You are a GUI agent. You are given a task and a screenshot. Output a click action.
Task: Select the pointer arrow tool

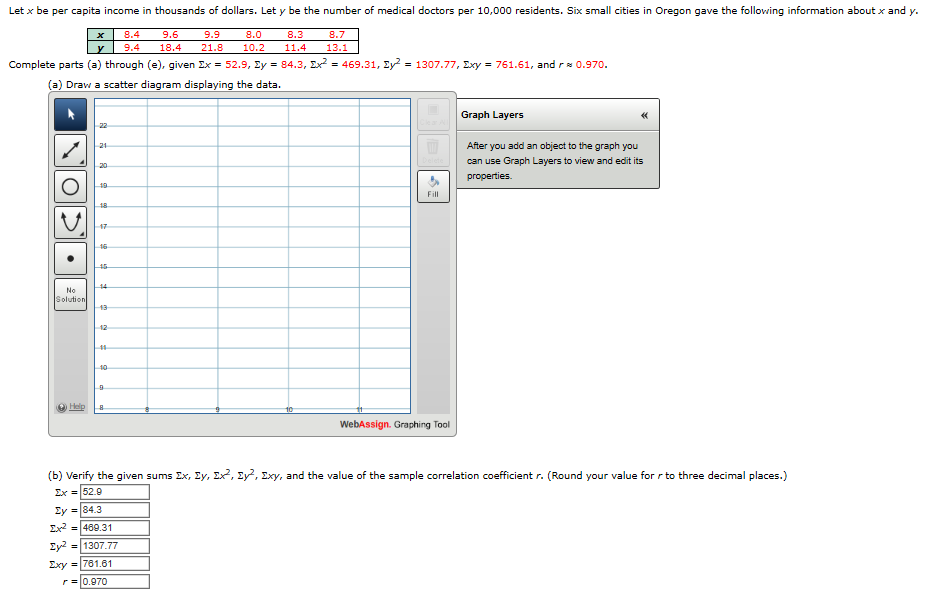tap(70, 115)
